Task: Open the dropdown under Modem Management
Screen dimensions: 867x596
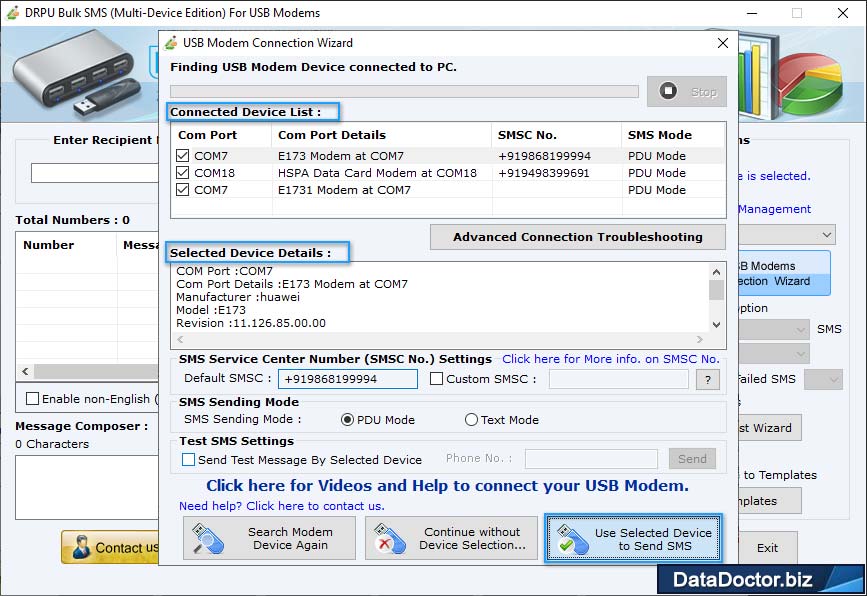Action: coord(826,233)
